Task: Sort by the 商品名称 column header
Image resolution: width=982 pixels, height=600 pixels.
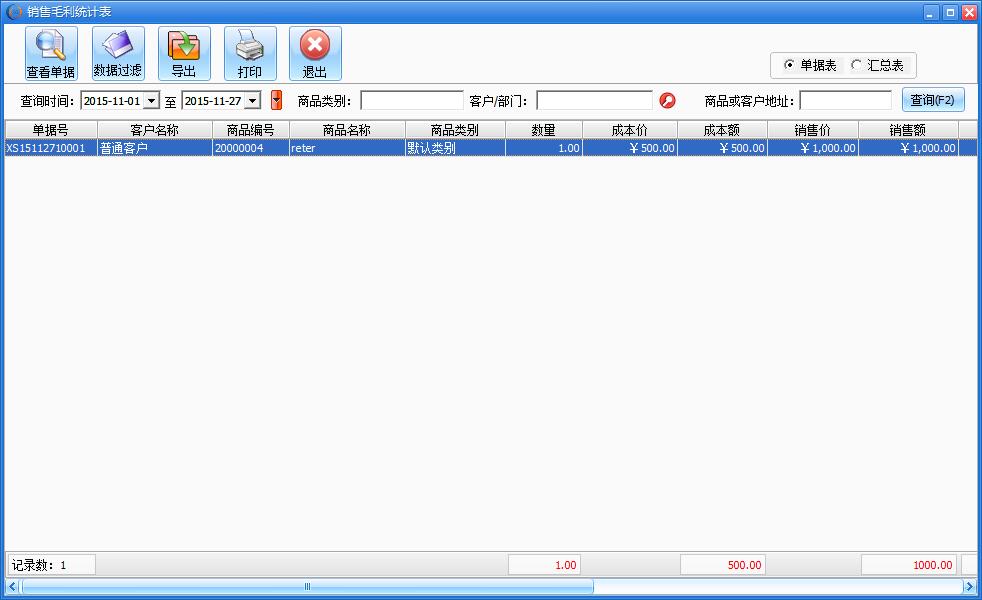Action: click(347, 130)
